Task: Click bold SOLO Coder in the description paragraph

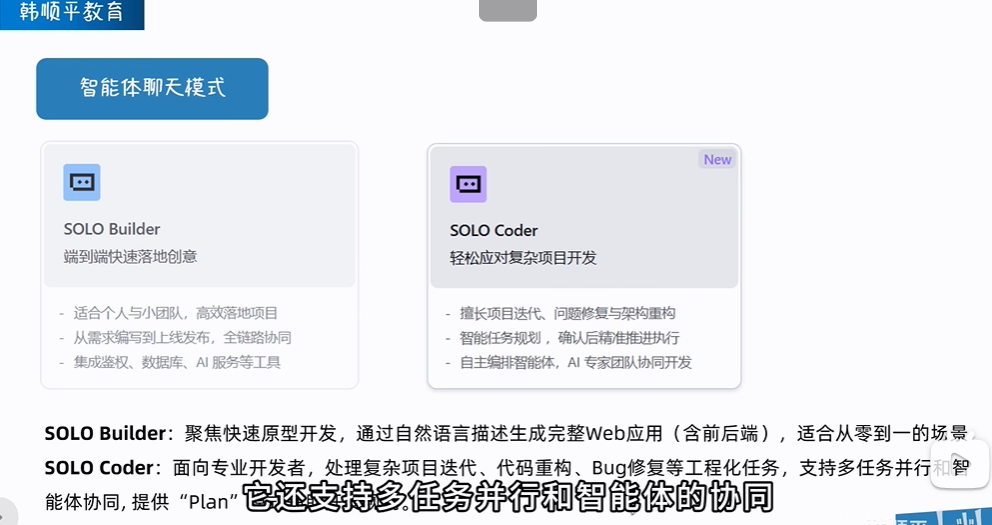Action: [x=99, y=467]
